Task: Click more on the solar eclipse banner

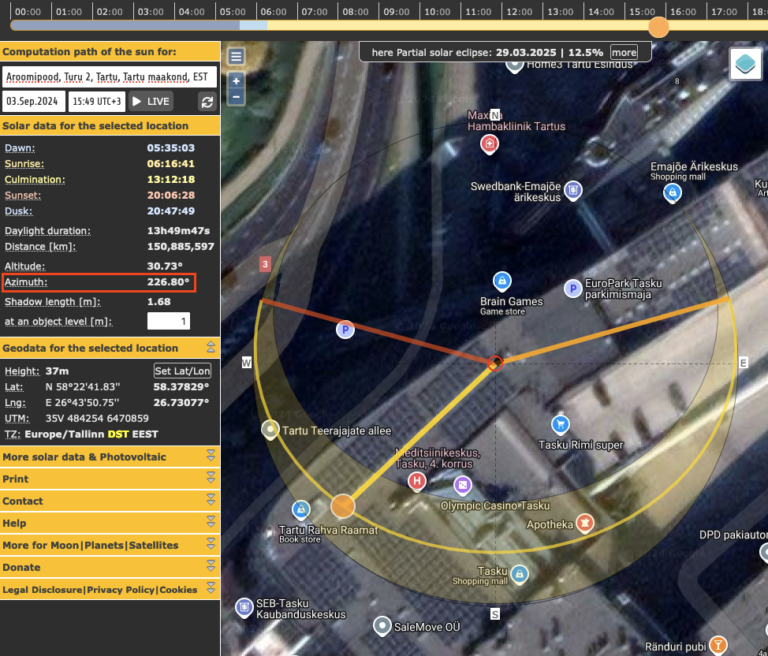Action: tap(624, 52)
